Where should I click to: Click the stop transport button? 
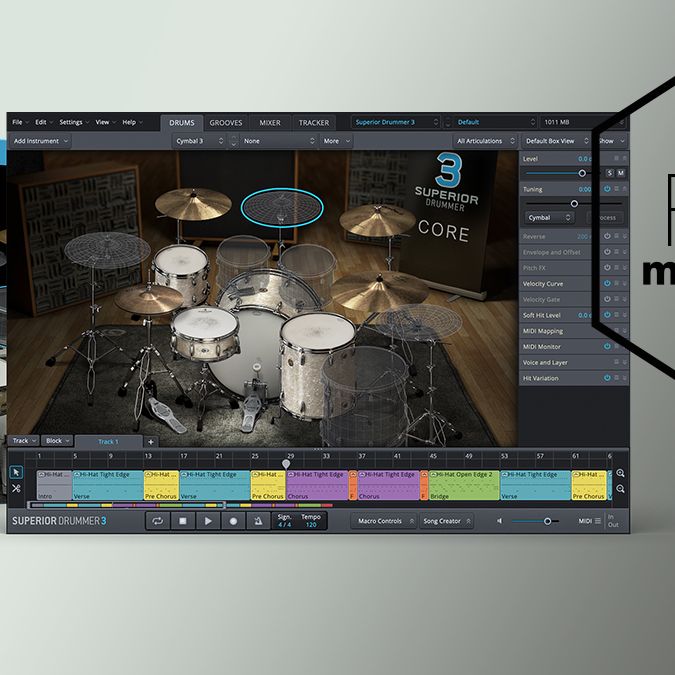[183, 521]
